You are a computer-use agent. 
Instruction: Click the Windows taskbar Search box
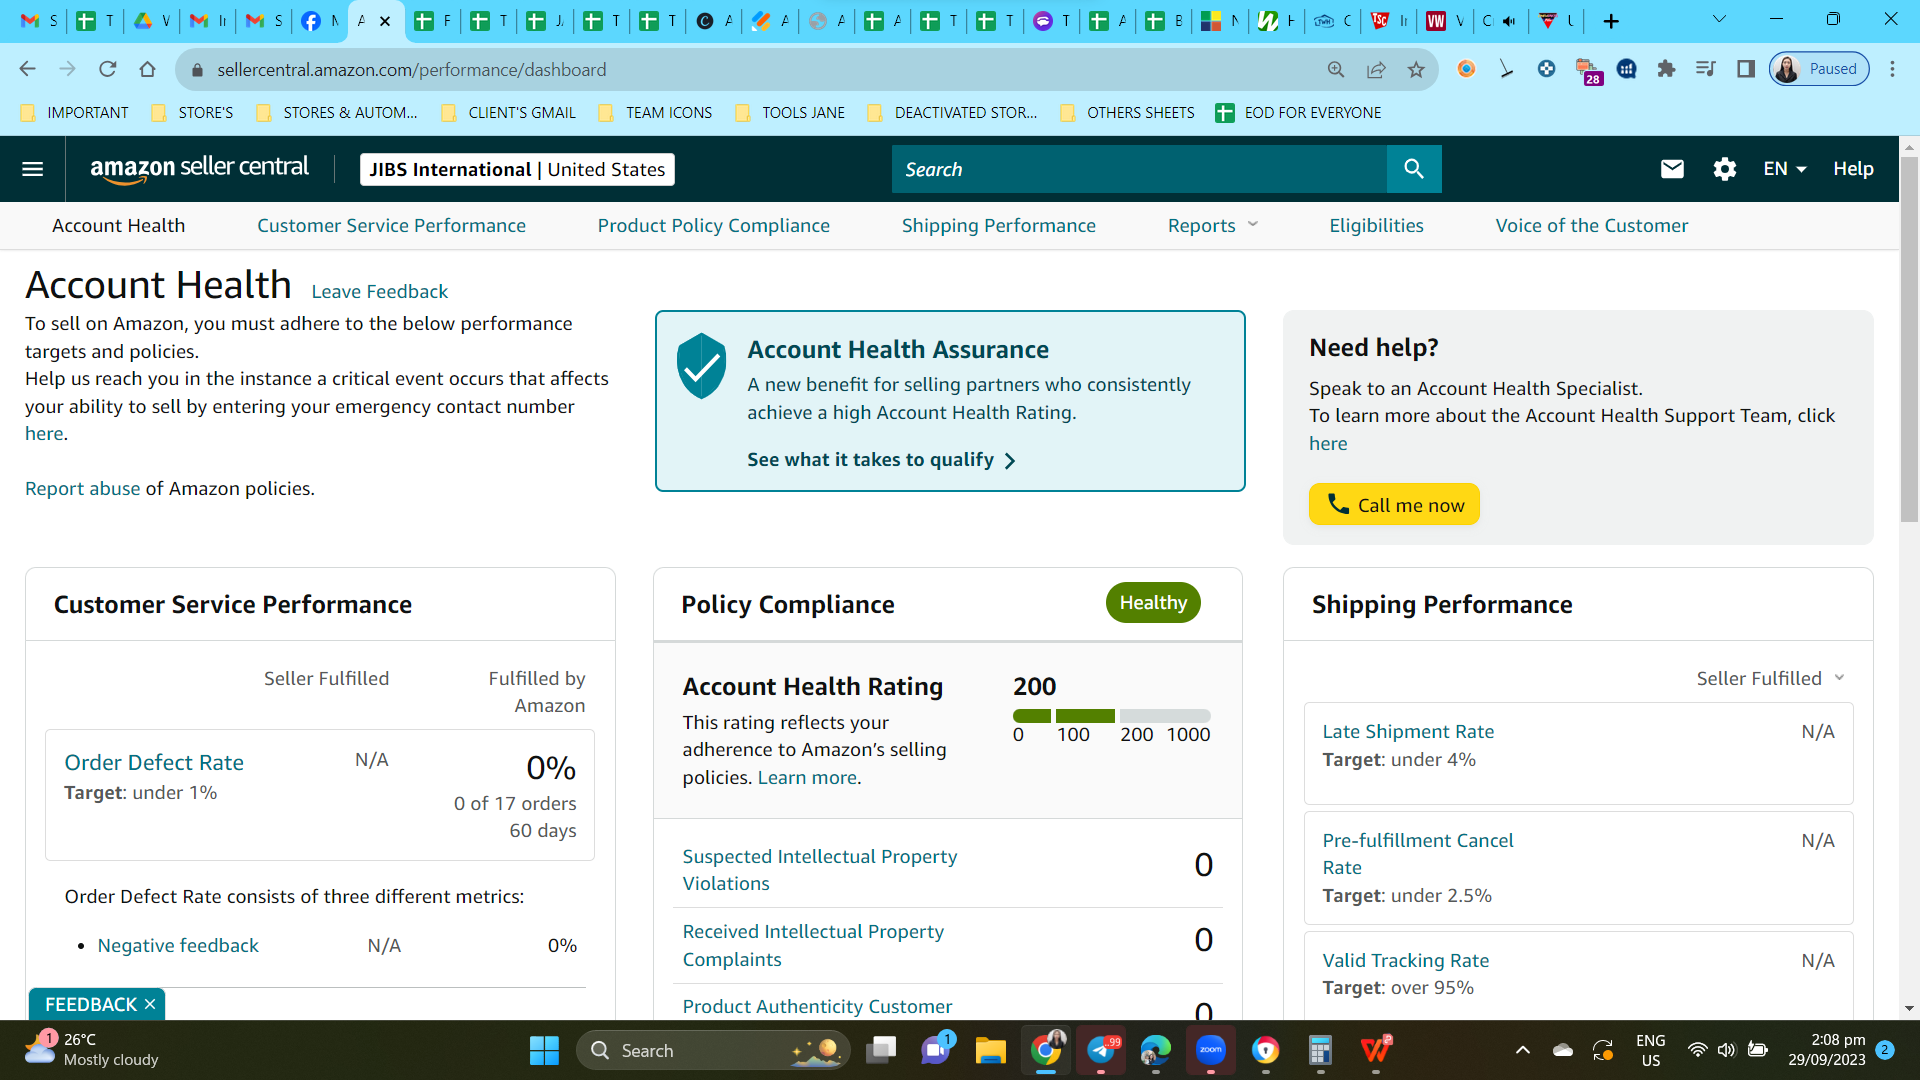pyautogui.click(x=713, y=1050)
